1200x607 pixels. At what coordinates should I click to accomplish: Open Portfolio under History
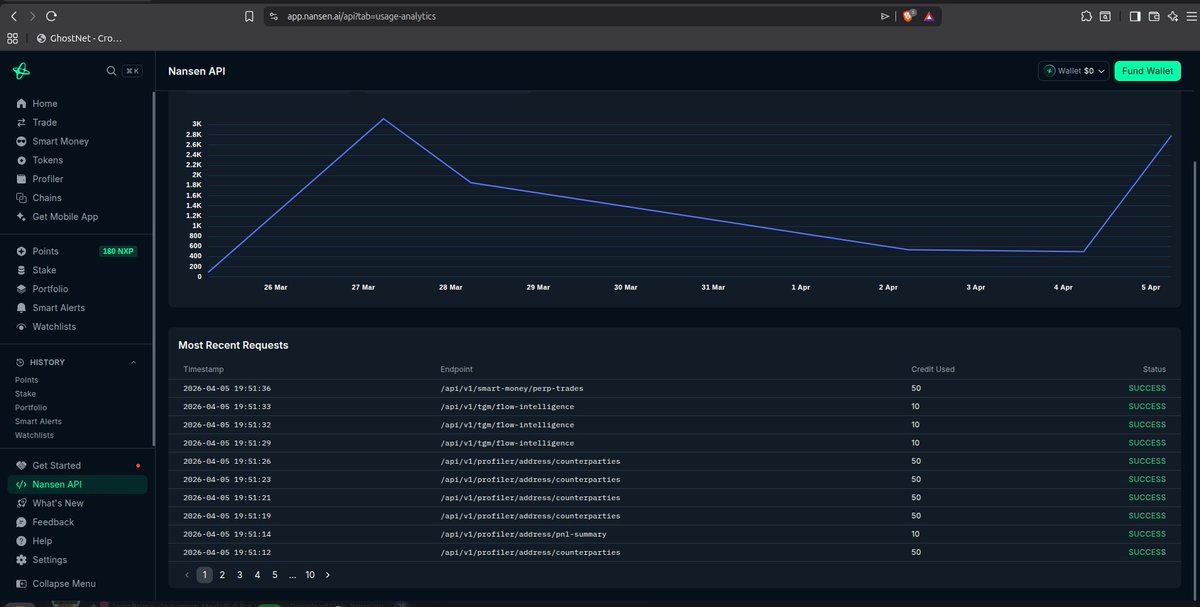[30, 408]
